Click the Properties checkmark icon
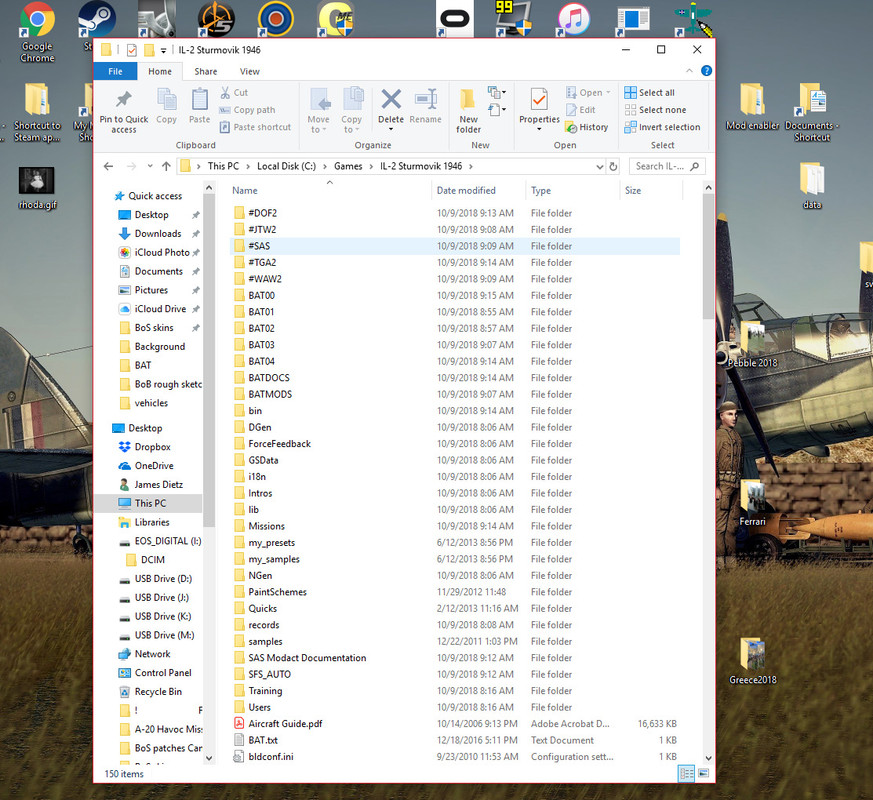Screen dimensions: 873x800 pyautogui.click(x=538, y=100)
